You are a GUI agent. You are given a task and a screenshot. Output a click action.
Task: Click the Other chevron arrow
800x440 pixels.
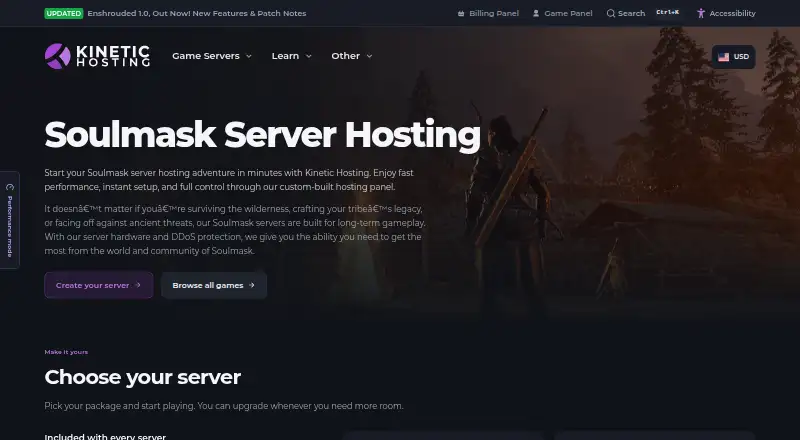tap(369, 56)
